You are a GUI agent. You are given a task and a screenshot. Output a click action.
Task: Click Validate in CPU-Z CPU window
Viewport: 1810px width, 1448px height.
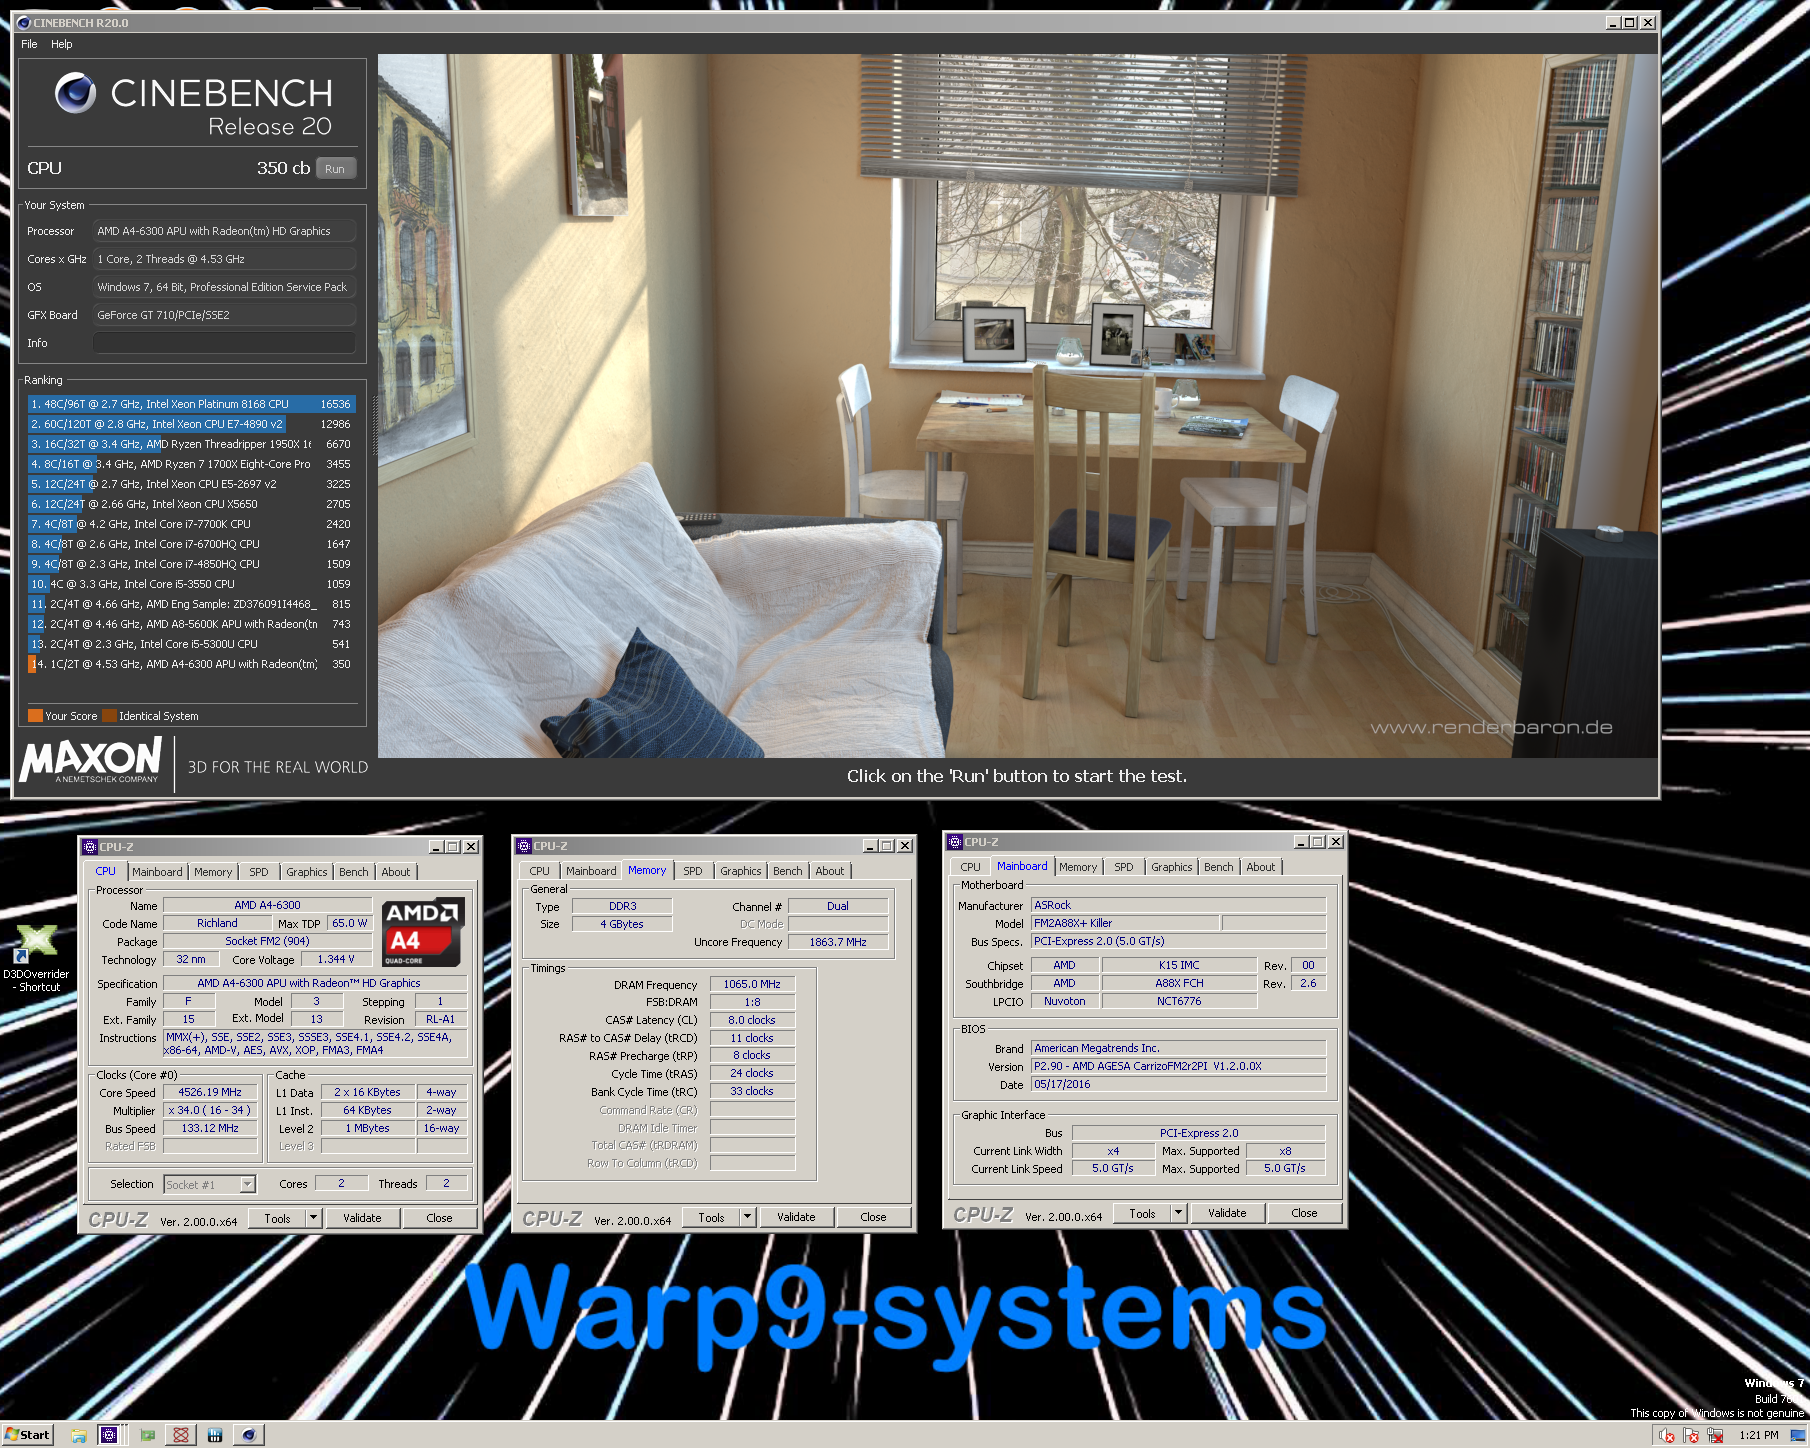pos(362,1218)
